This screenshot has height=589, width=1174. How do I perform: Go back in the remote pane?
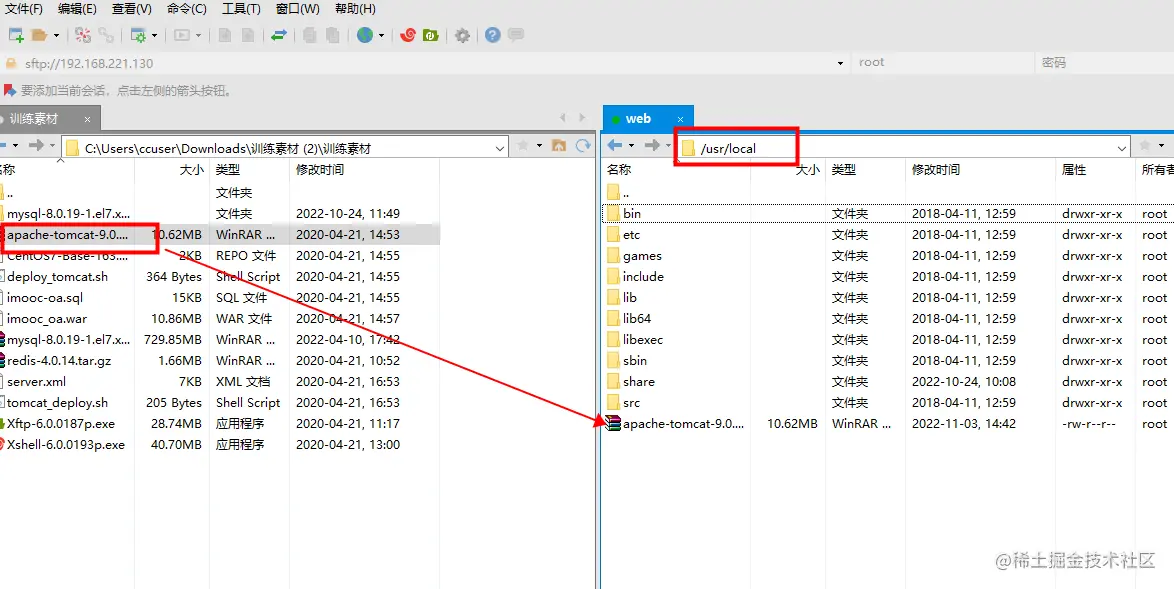point(615,145)
